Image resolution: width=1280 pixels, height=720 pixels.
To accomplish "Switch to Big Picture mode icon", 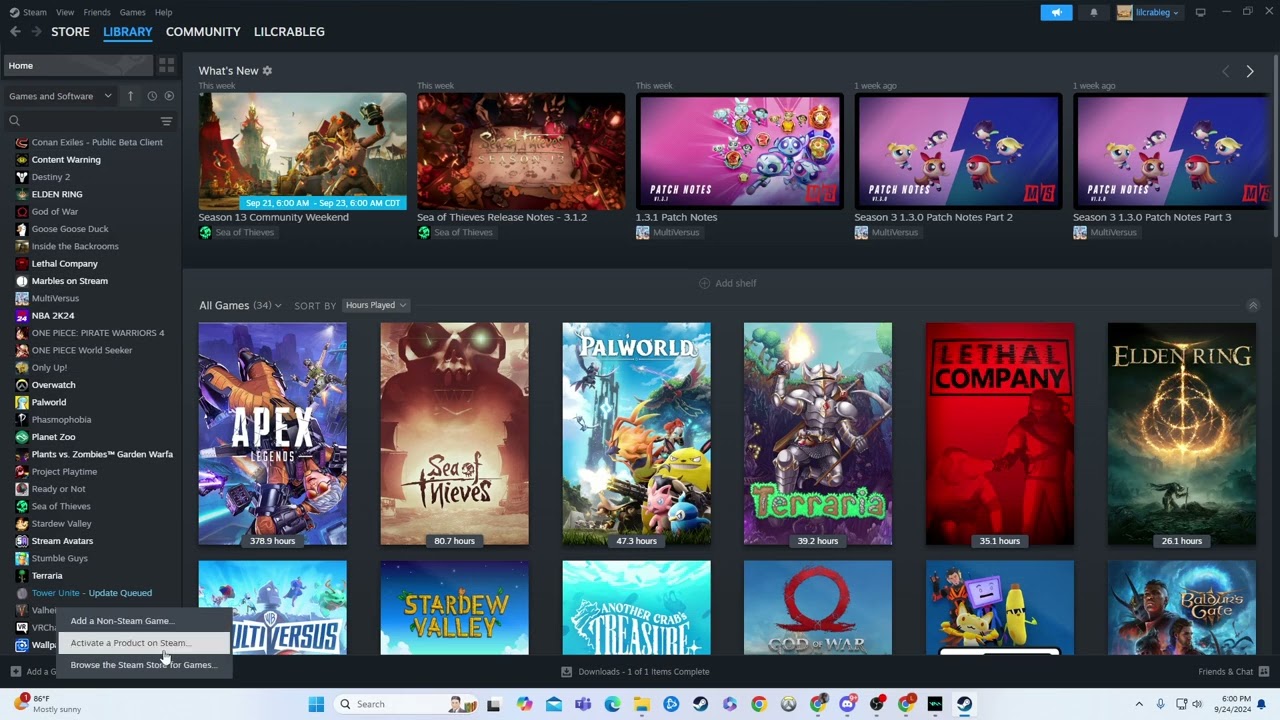I will click(x=1200, y=12).
